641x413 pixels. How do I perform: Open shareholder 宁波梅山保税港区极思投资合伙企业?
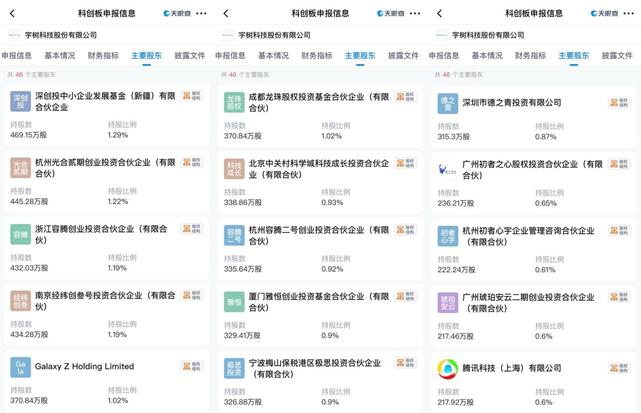pyautogui.click(x=315, y=368)
